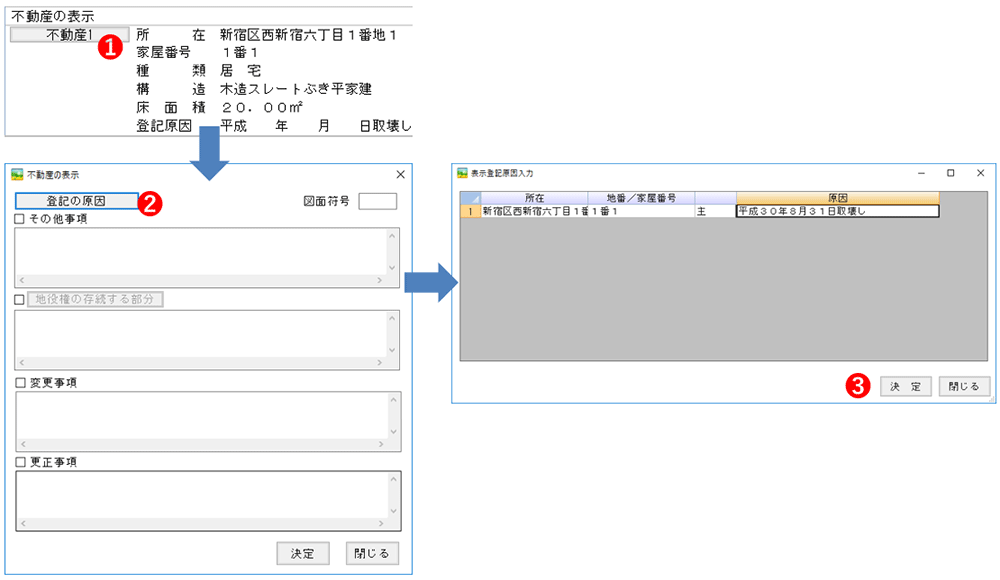Open the 登記の原因 button
The height and width of the screenshot is (580, 1000).
coord(76,201)
